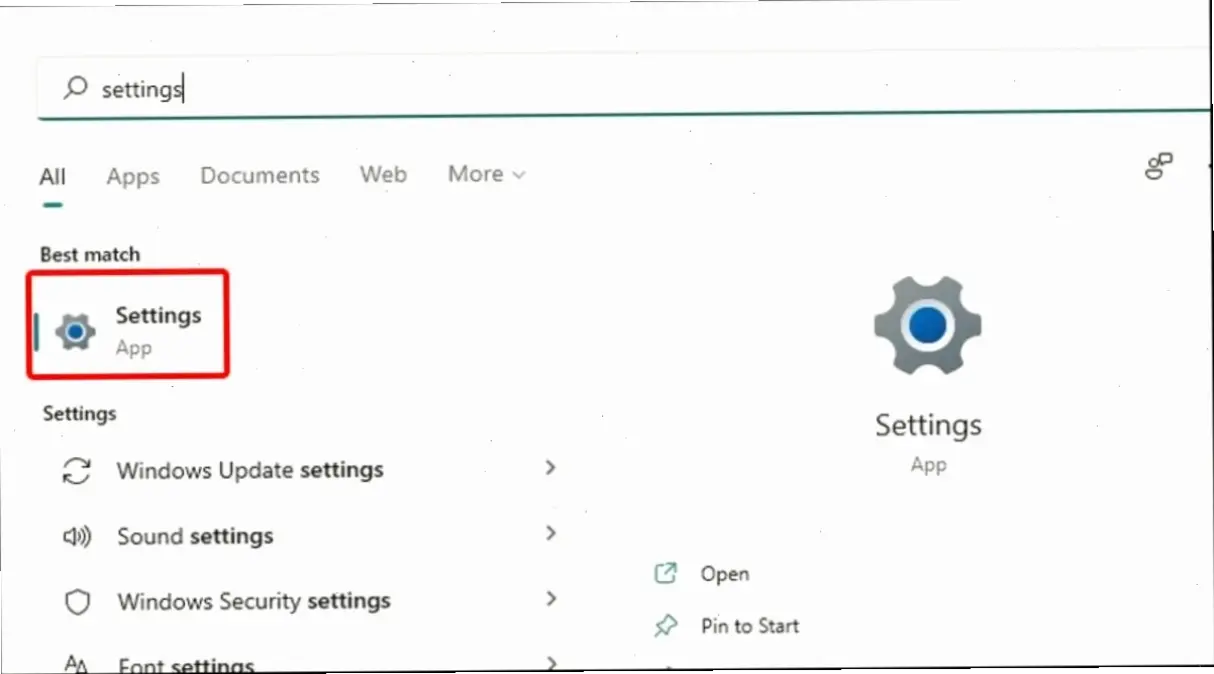The image size is (1214, 674).
Task: Open the Settings app via Open link
Action: coord(725,573)
